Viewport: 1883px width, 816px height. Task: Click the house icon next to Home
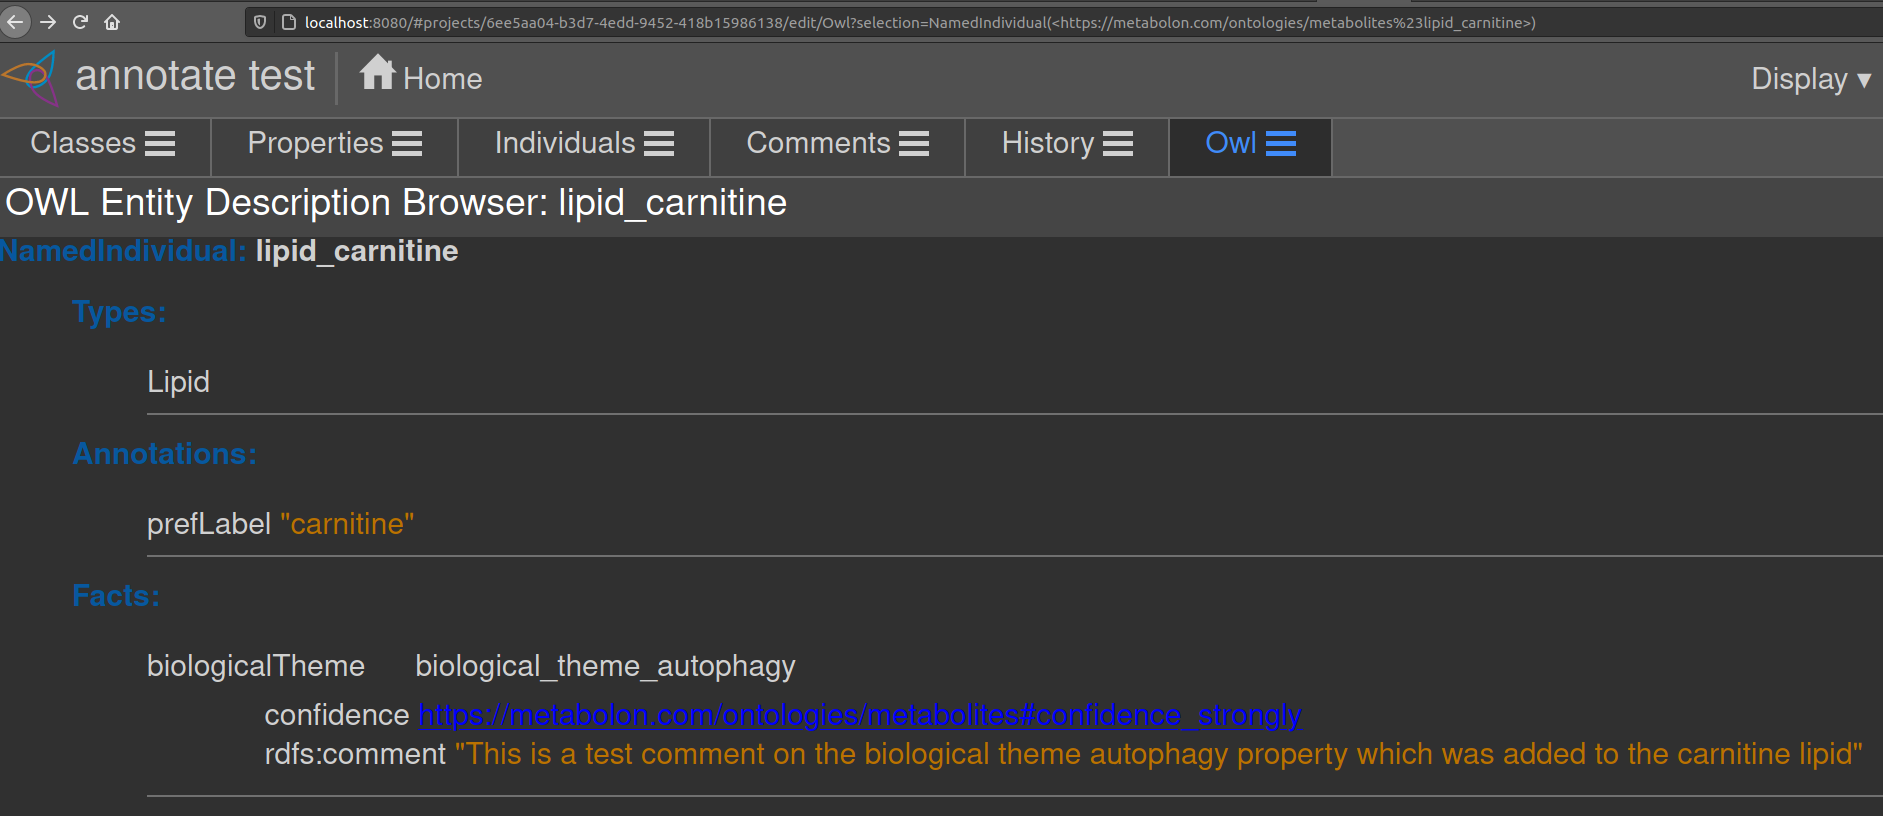coord(377,73)
